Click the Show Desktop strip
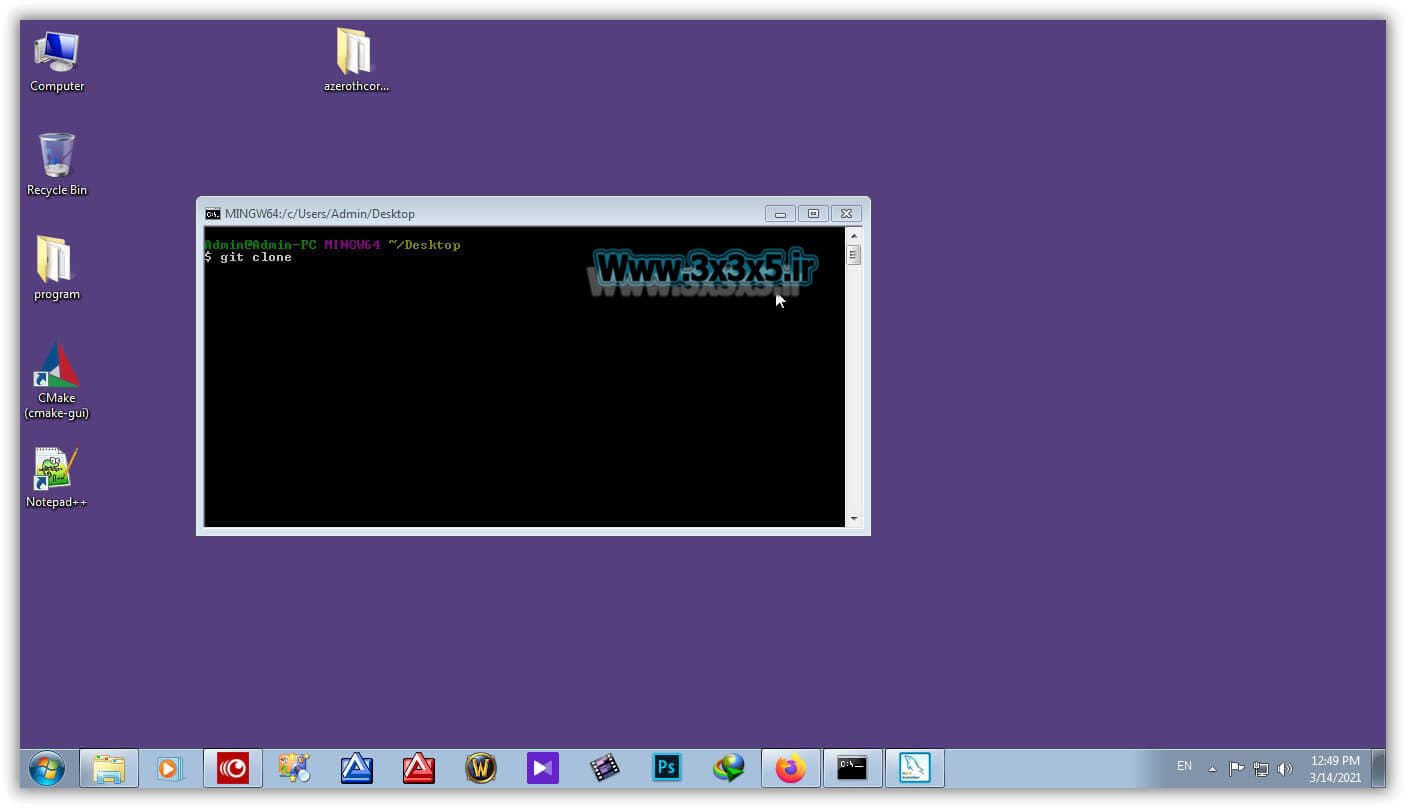The image size is (1406, 808). [1378, 768]
